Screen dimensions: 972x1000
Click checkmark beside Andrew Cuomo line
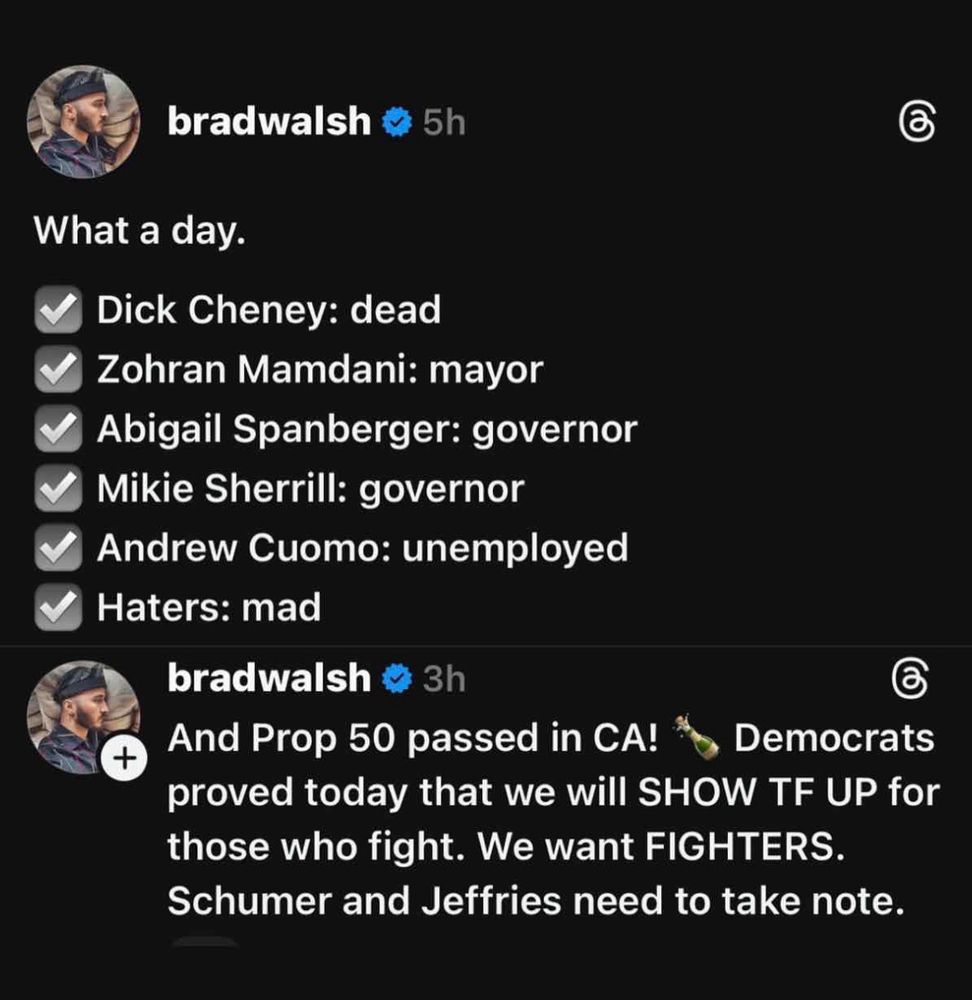(x=59, y=548)
